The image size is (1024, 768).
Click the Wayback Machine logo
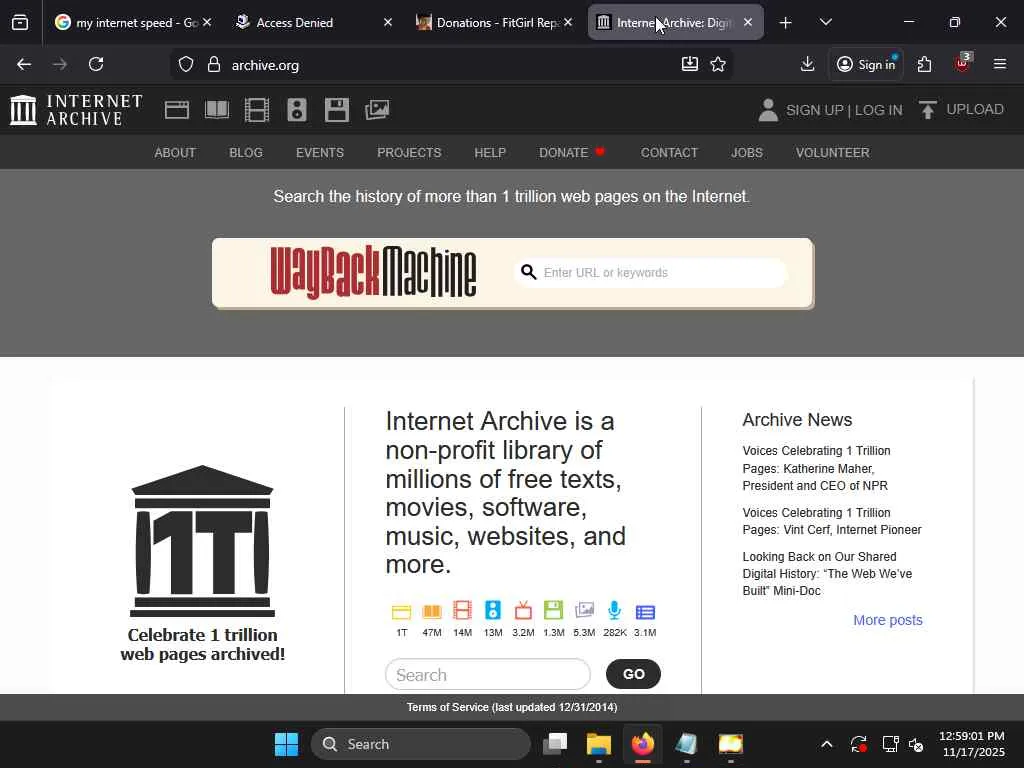pyautogui.click(x=374, y=272)
